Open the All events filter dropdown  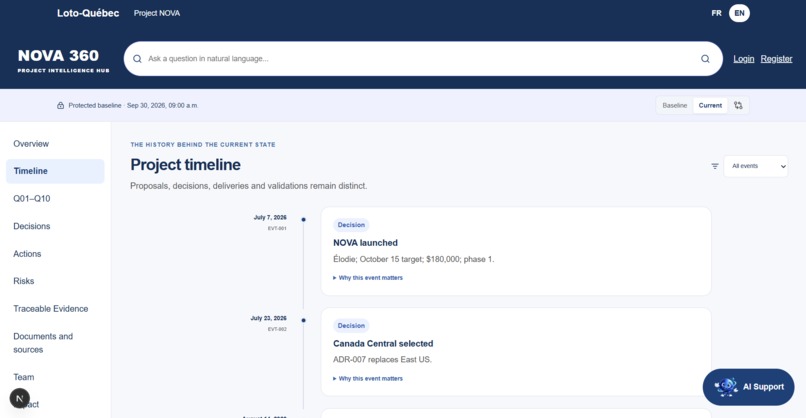(x=756, y=166)
